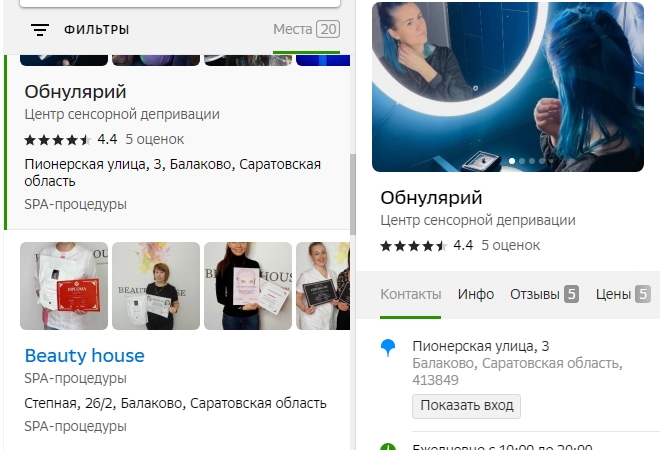Image resolution: width=660 pixels, height=450 pixels.
Task: Switch to the Инфо tab
Action: [x=476, y=294]
